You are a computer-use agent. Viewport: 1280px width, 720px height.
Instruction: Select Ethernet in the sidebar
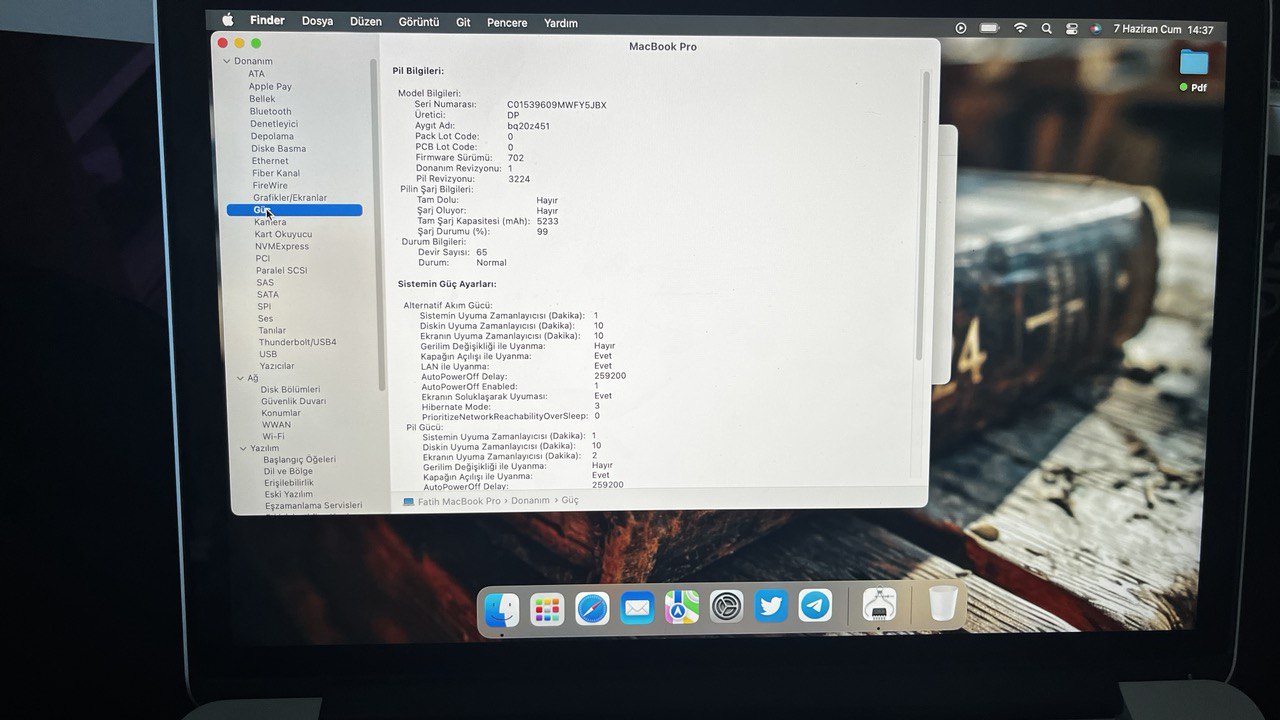(x=270, y=161)
